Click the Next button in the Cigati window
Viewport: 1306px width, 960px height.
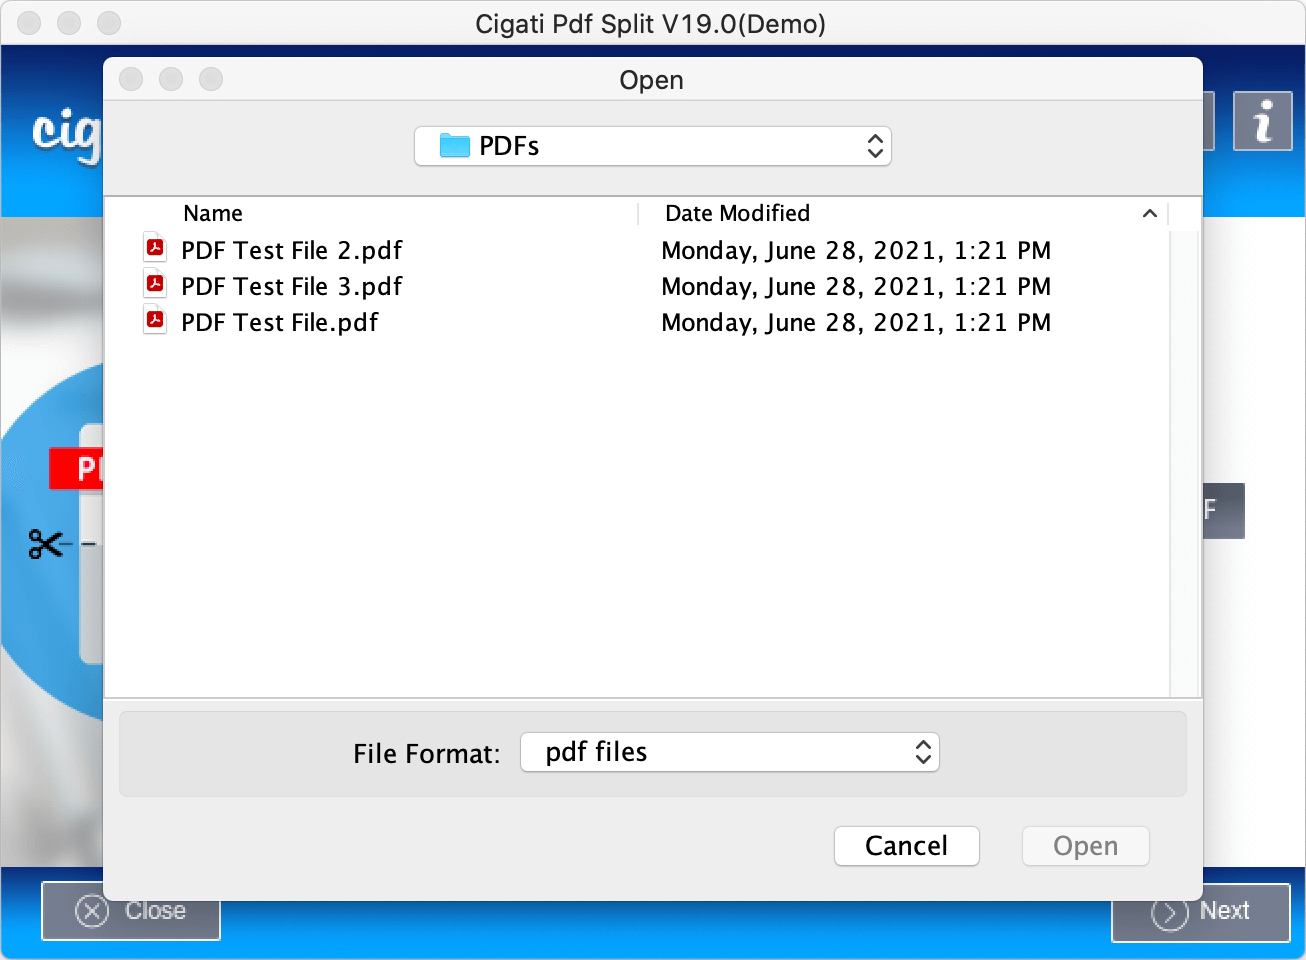pos(1201,912)
